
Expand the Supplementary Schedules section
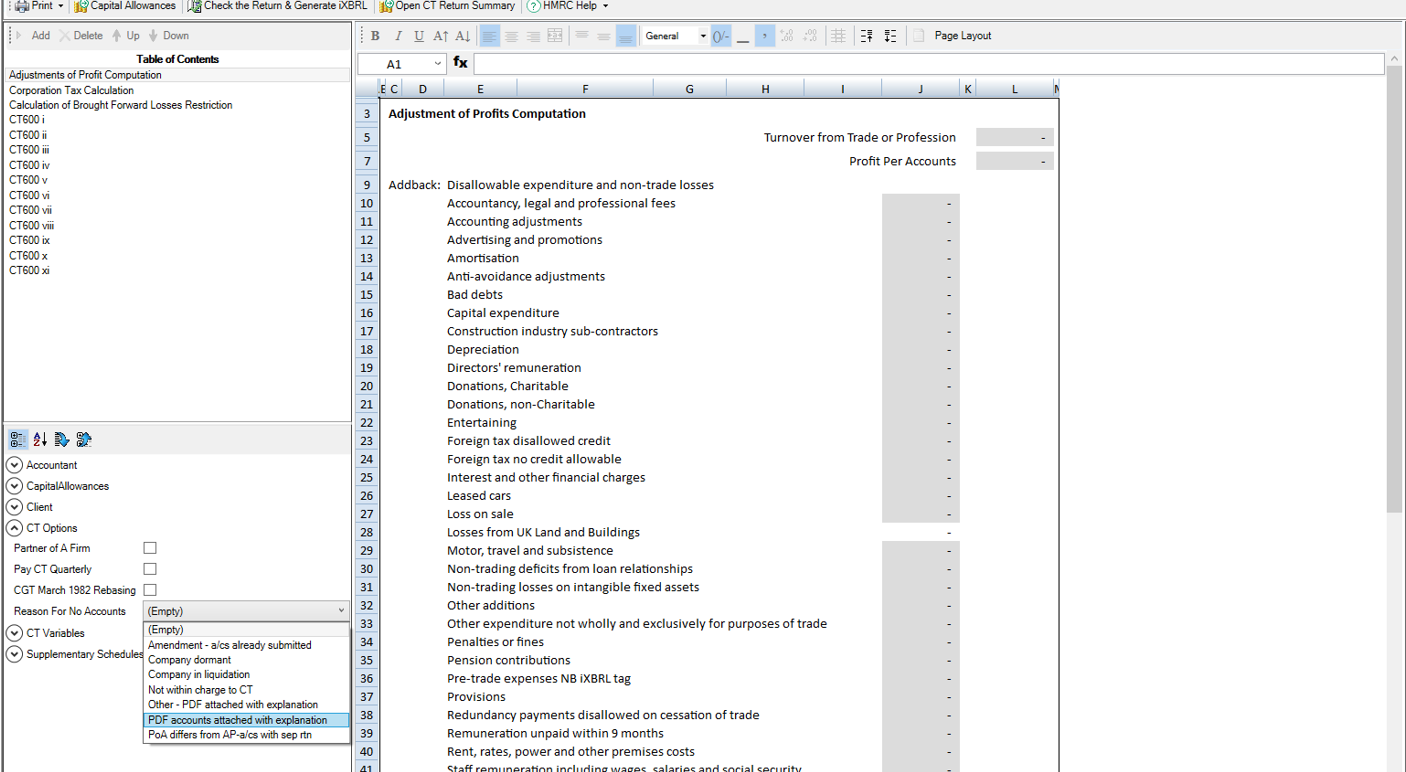pos(14,654)
